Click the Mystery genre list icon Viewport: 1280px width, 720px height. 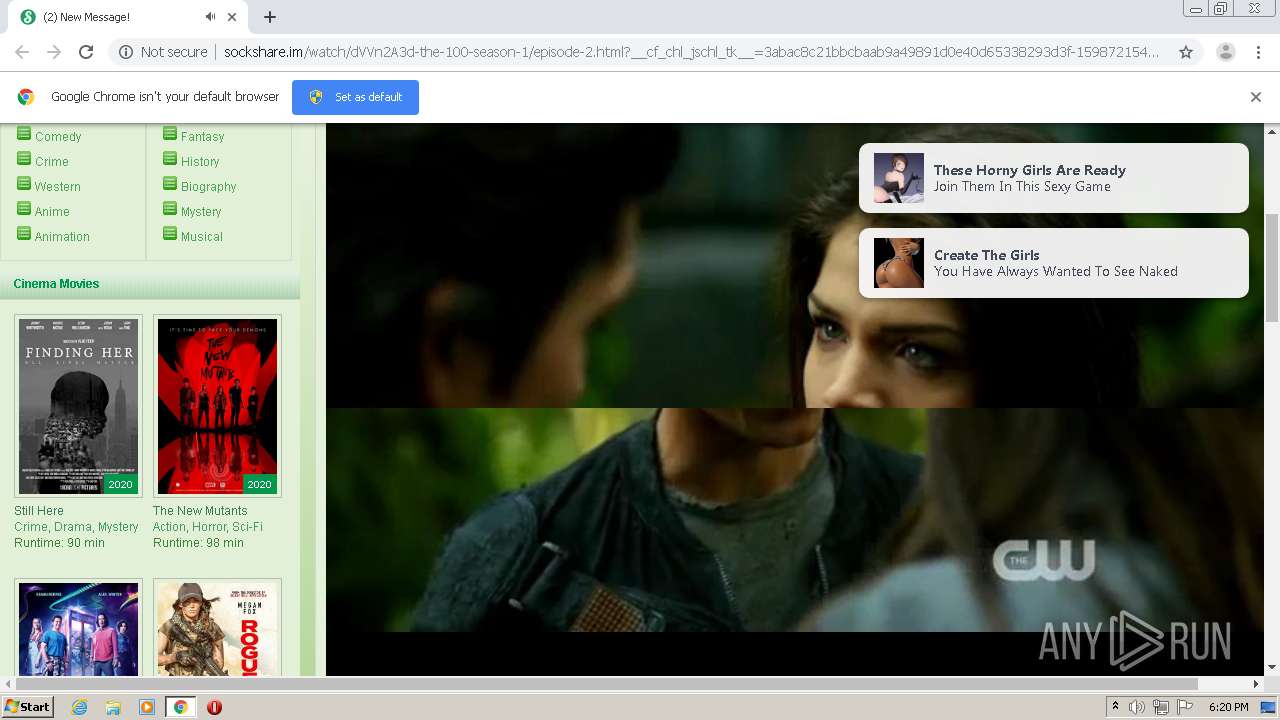170,209
